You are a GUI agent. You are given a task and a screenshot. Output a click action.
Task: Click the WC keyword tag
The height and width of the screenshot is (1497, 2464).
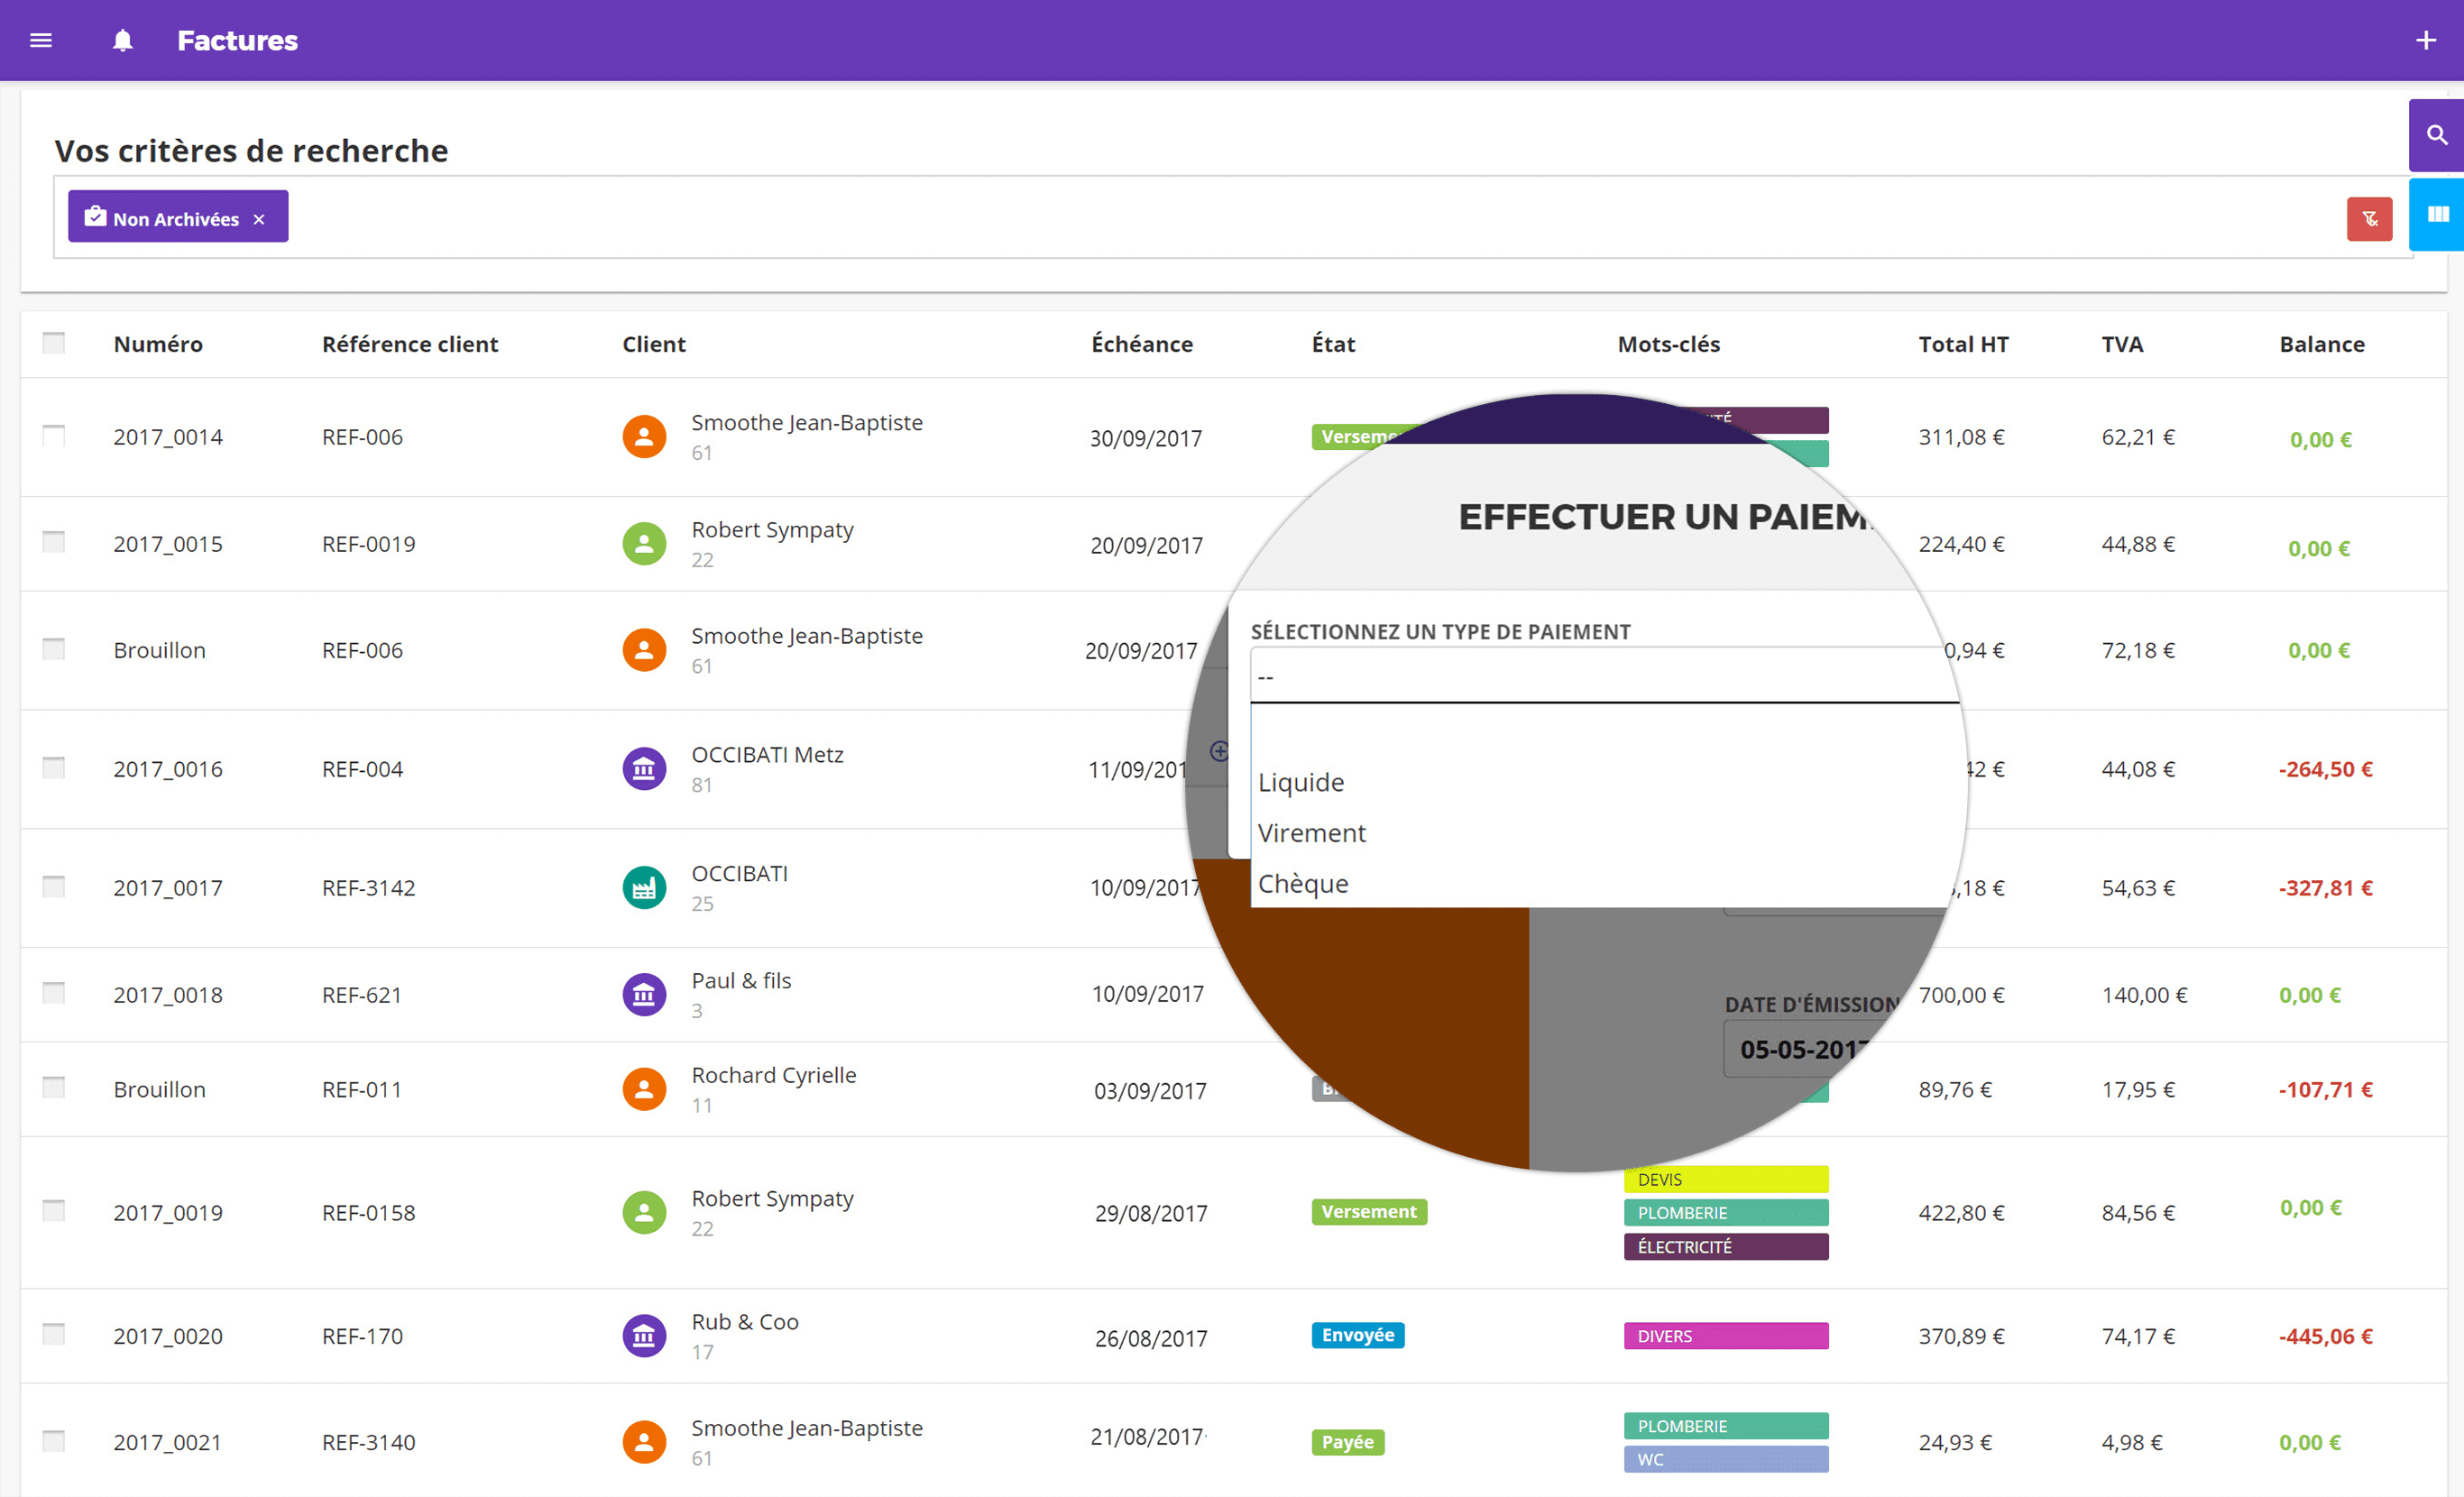1726,1459
